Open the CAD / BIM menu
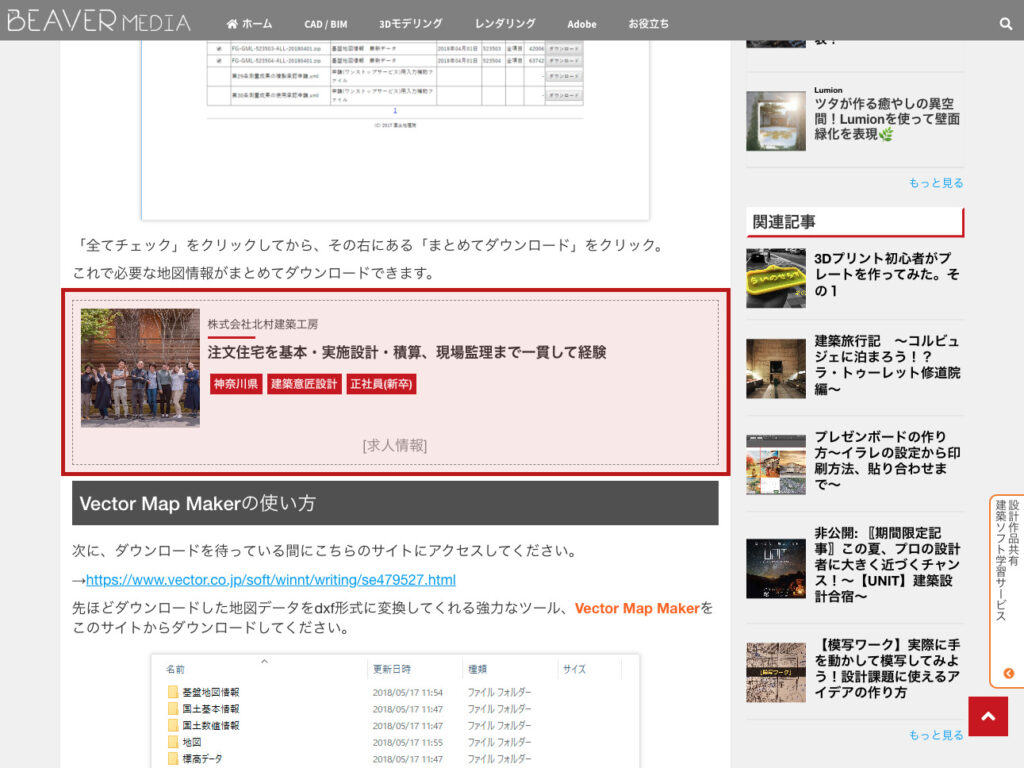This screenshot has width=1024, height=768. coord(325,23)
